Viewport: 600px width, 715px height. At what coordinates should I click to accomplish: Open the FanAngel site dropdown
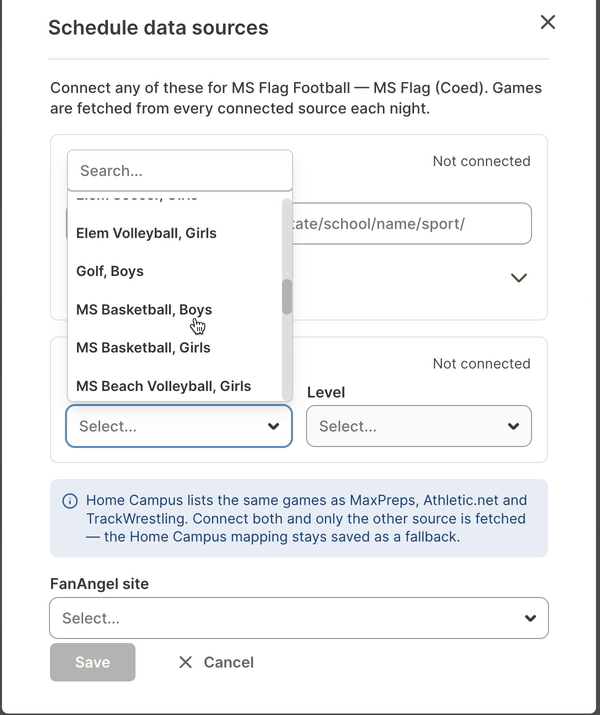[x=299, y=618]
